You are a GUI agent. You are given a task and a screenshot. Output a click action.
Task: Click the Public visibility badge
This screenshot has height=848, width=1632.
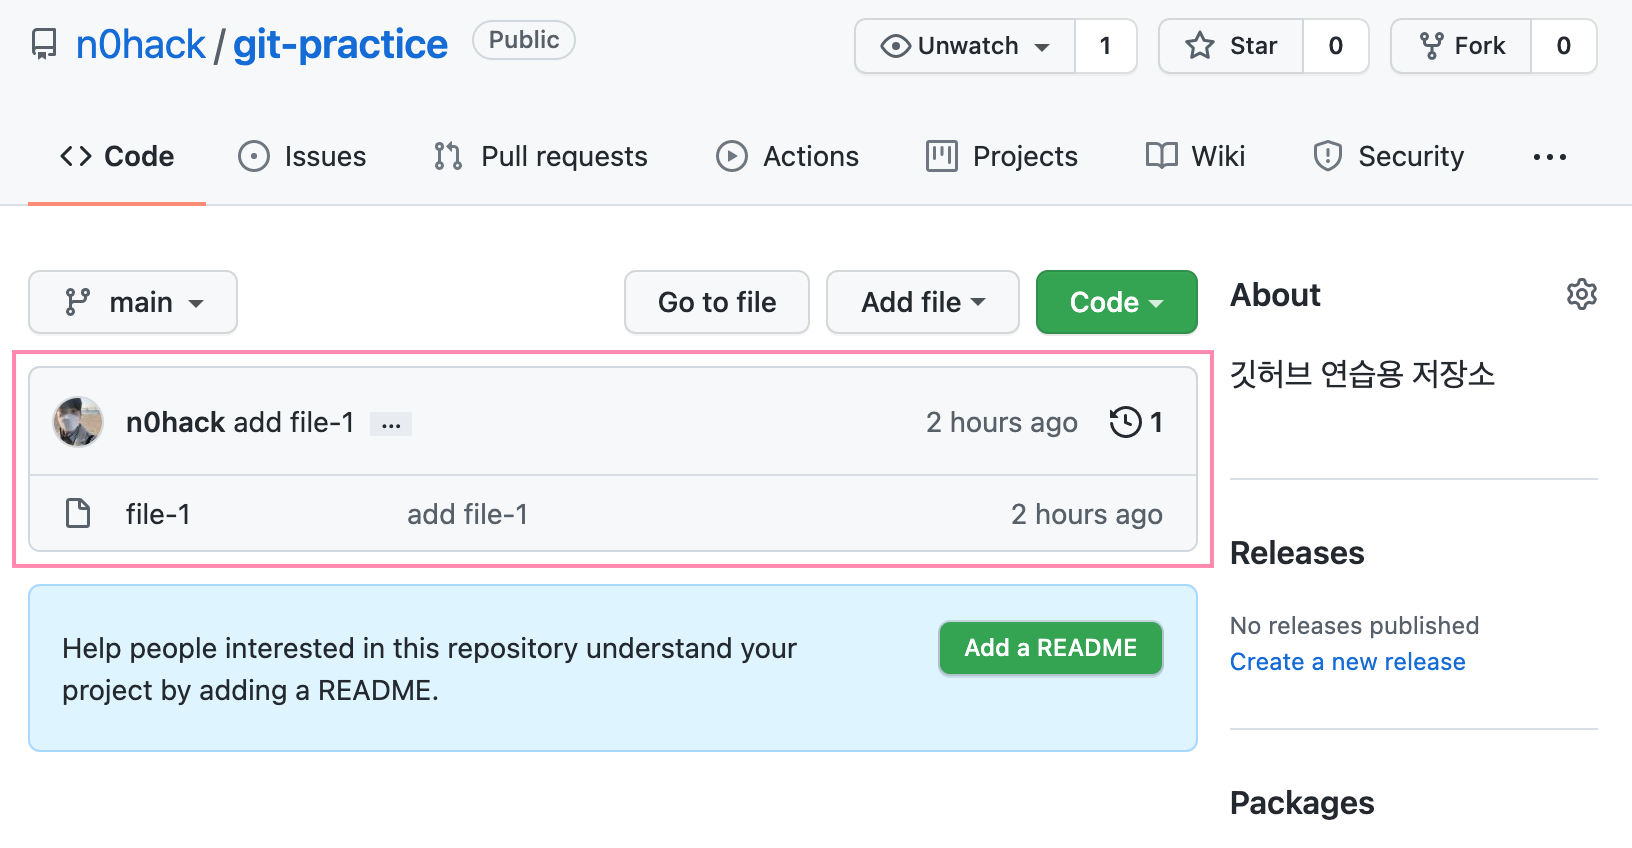tap(524, 40)
